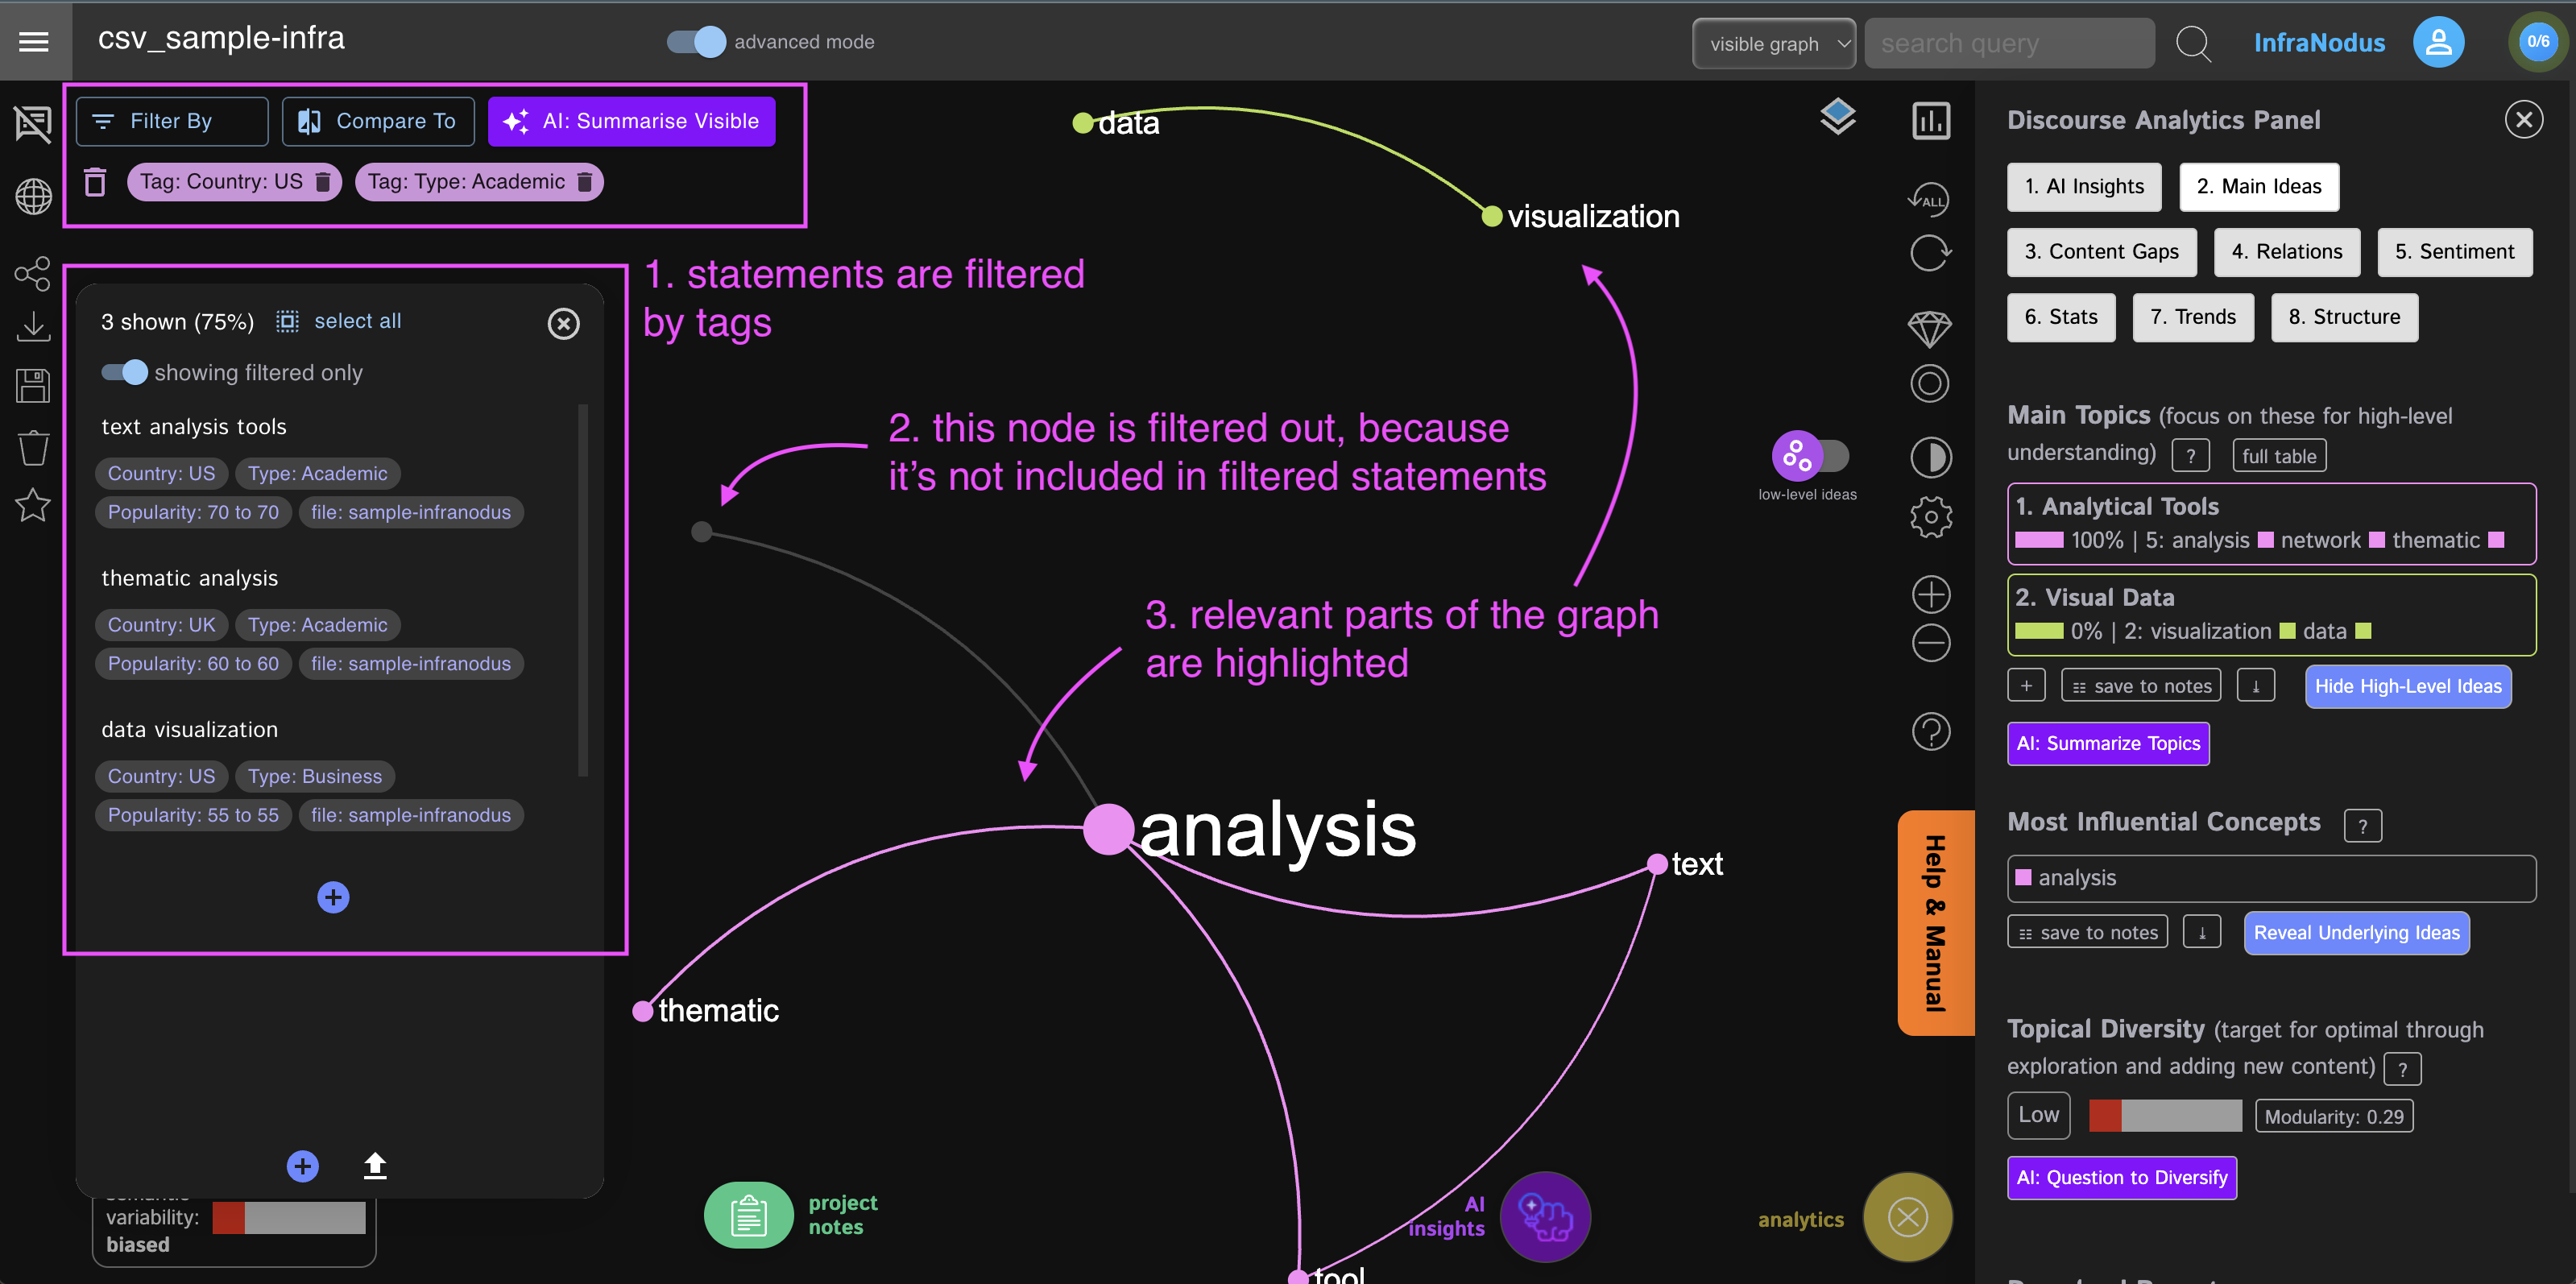Click the hide statements panel icon
The width and height of the screenshot is (2576, 1284).
pos(33,124)
